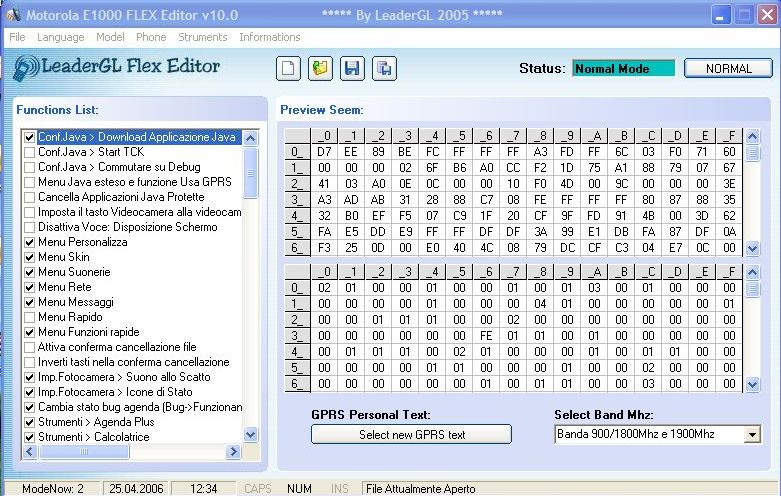This screenshot has width=781, height=496.
Task: Check Menu Java esteso e funzione Usa GPRS
Action: 29,182
